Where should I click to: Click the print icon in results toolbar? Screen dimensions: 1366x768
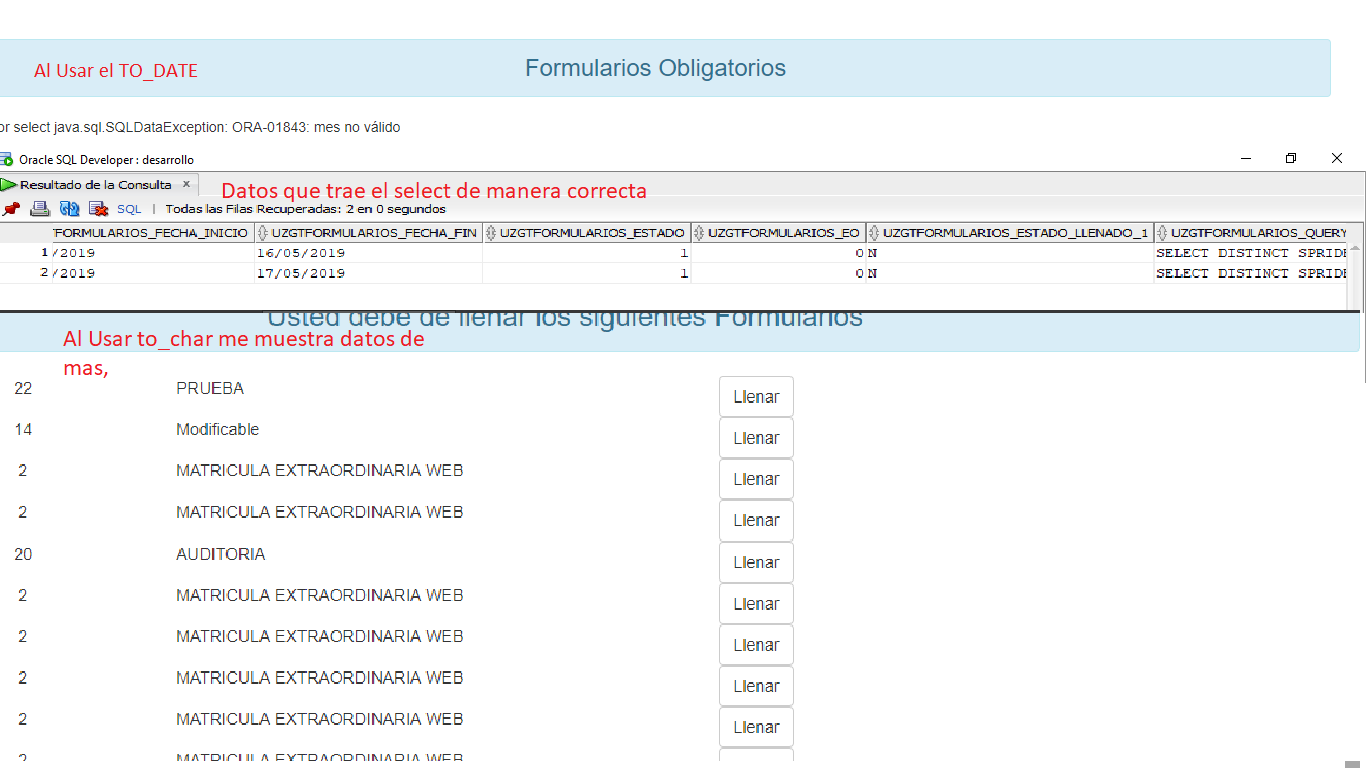[40, 209]
